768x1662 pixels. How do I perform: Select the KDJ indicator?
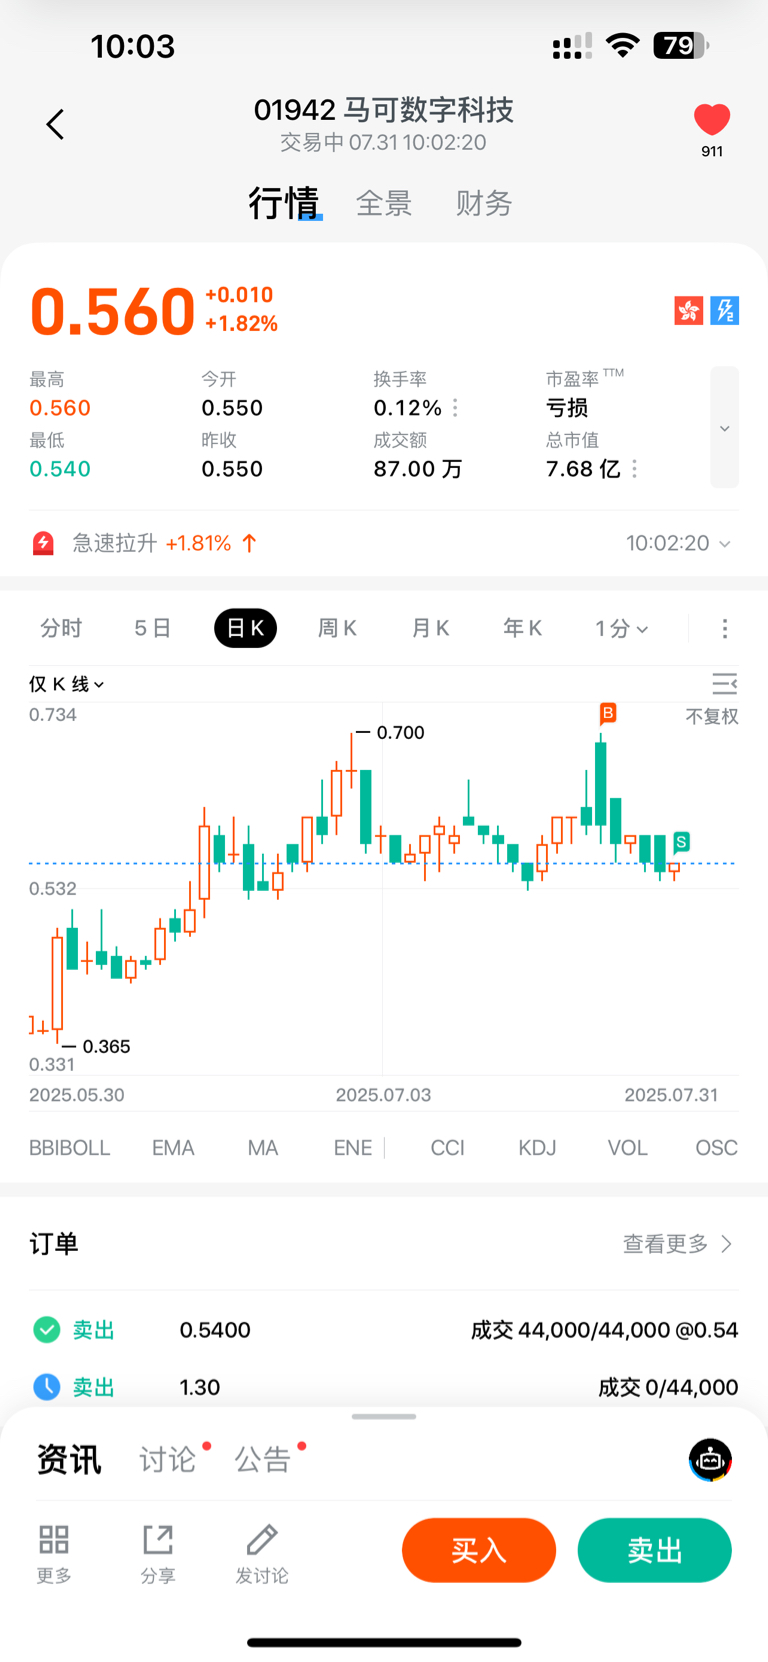537,1148
